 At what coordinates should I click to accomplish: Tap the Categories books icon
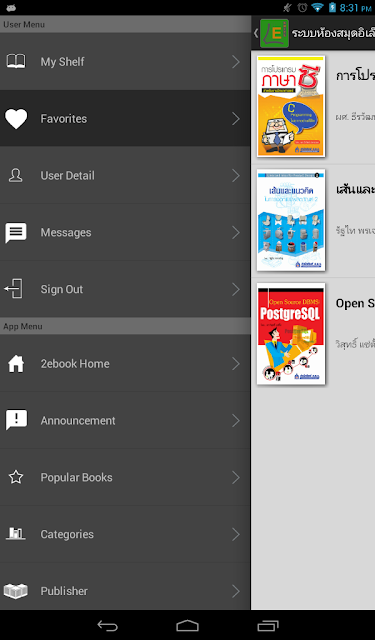16,533
